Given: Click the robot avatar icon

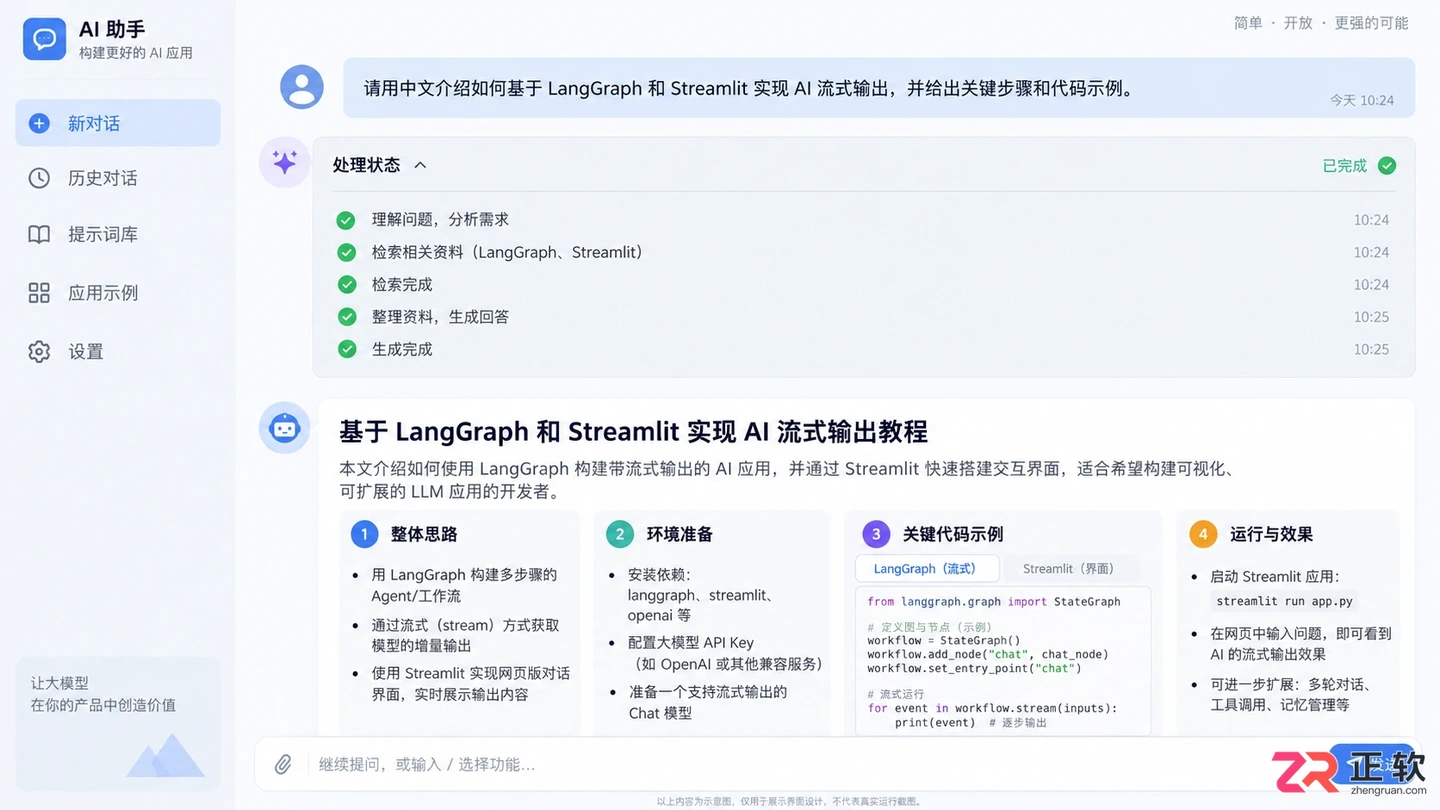Looking at the screenshot, I should 285,428.
